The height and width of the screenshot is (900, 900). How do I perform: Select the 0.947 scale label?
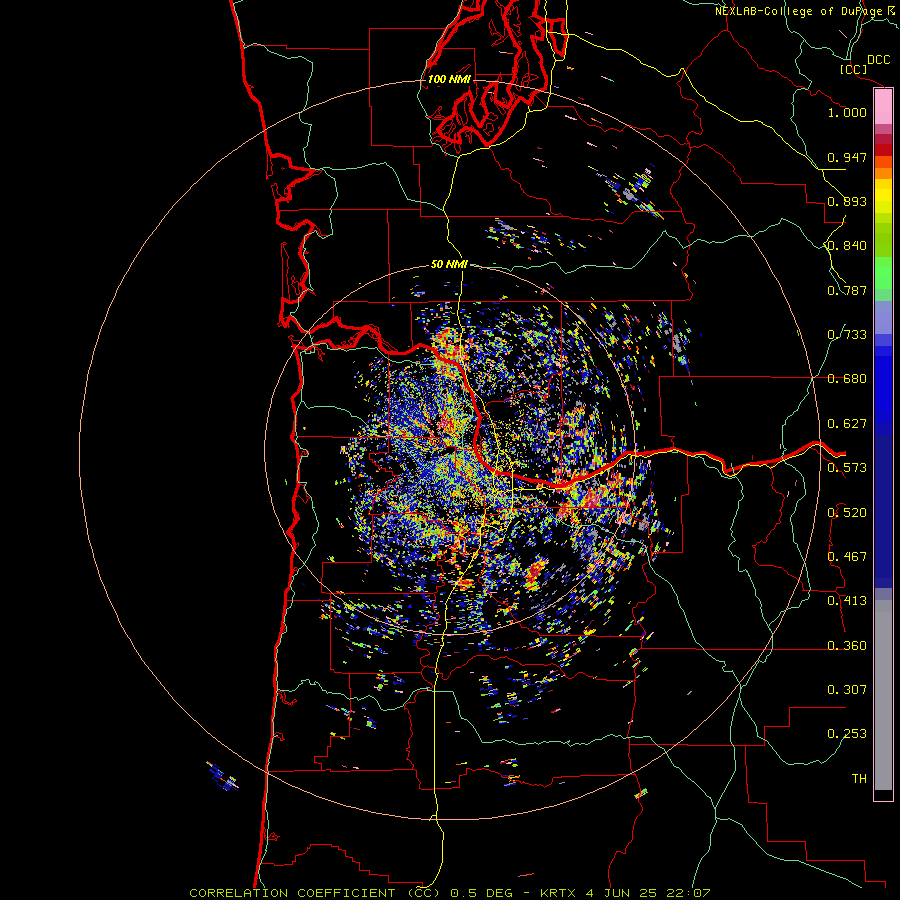tap(847, 157)
